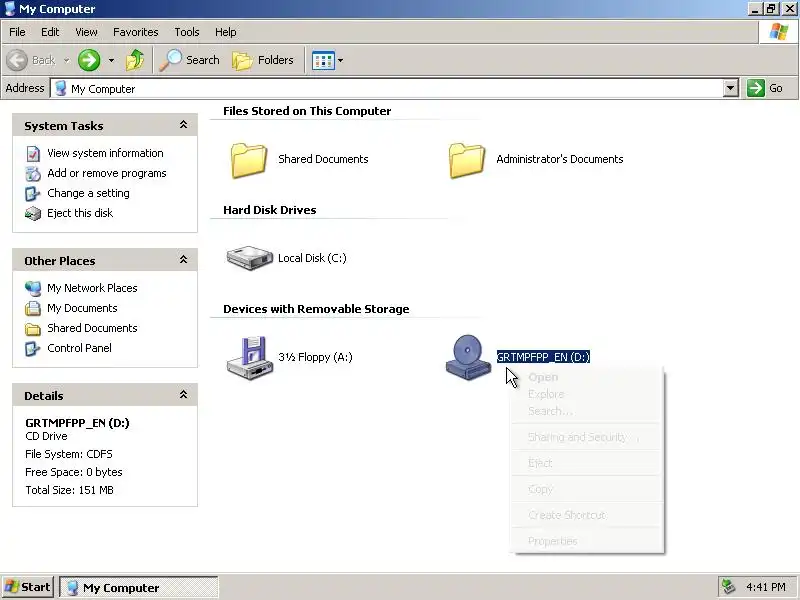Select Administrator's Documents folder icon

click(467, 160)
